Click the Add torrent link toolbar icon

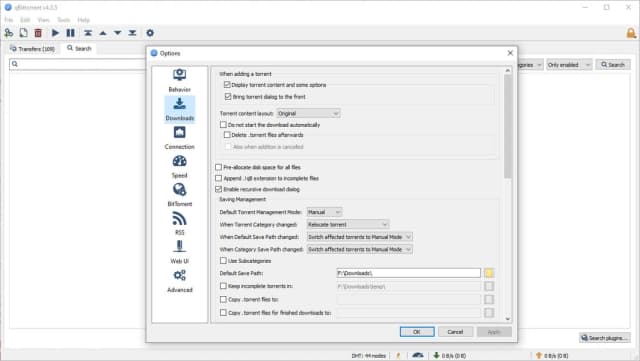pyautogui.click(x=9, y=33)
